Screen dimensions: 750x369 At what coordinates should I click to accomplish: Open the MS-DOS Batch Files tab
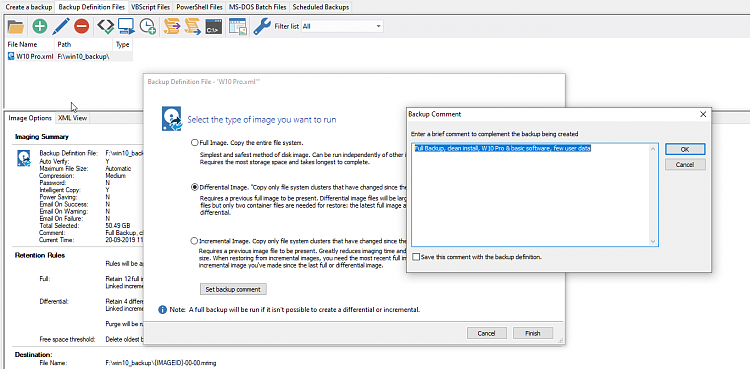[257, 7]
